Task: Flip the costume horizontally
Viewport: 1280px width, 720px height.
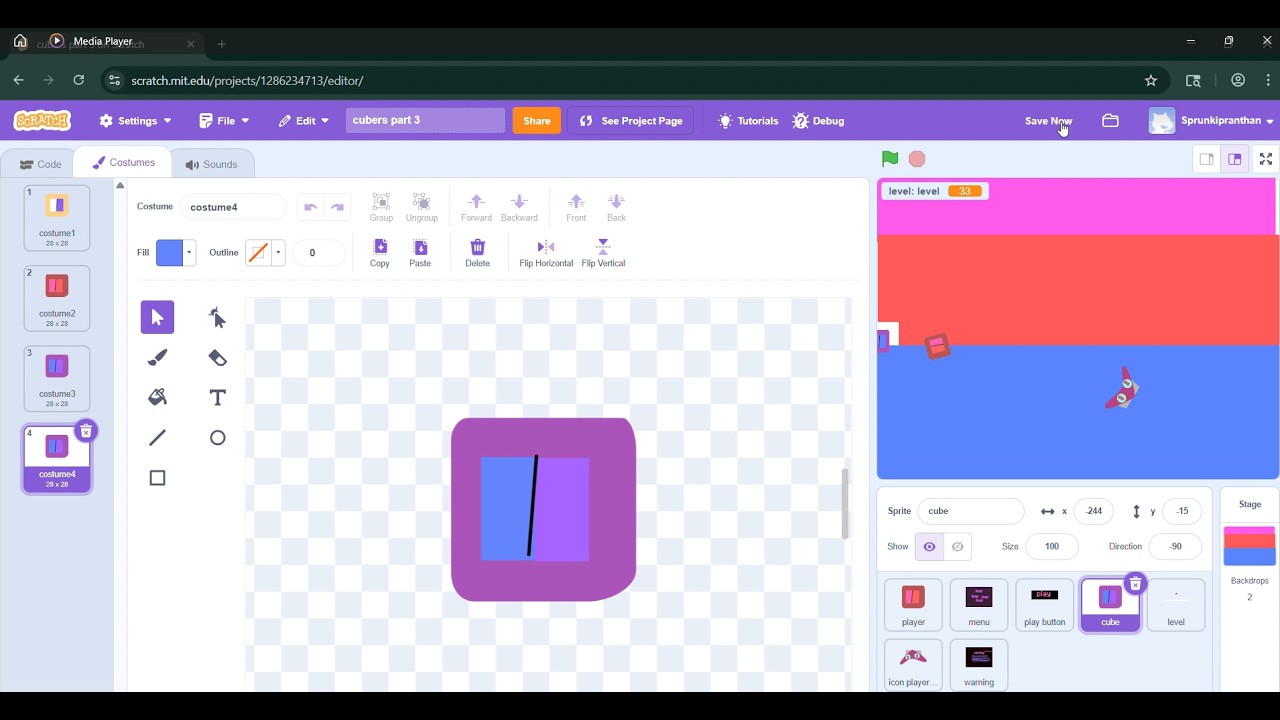Action: tap(546, 253)
